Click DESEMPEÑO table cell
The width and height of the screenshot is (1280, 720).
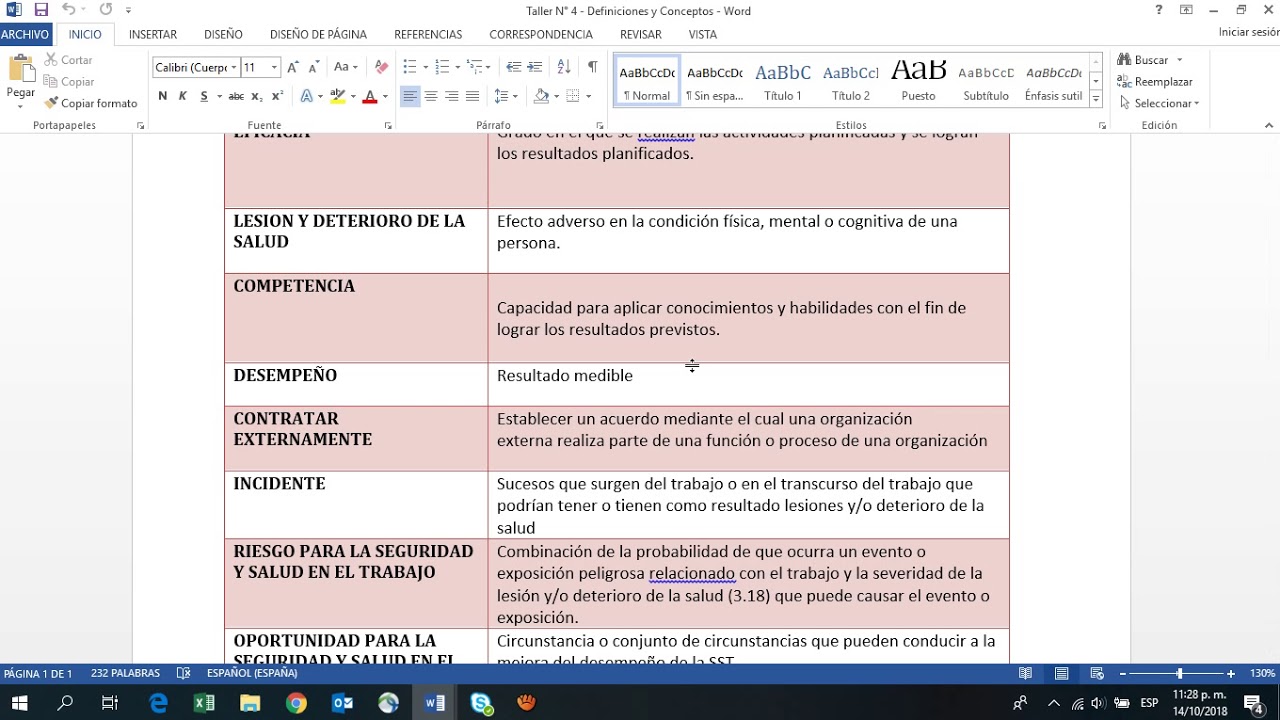[356, 384]
